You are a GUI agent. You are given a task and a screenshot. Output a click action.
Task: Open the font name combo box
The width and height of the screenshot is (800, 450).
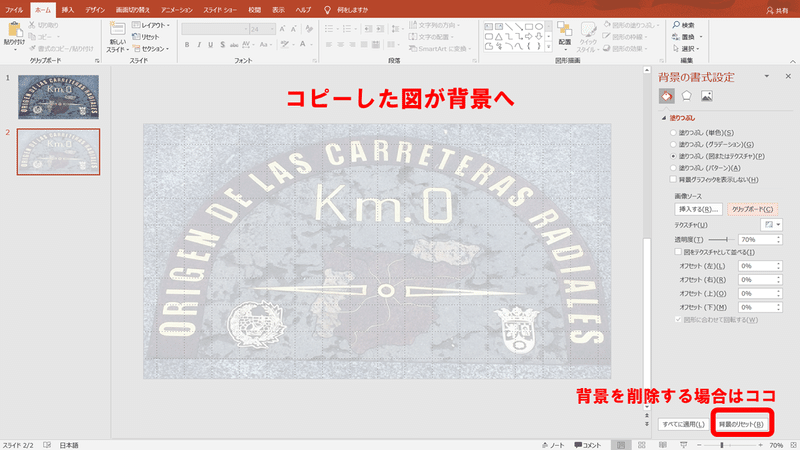[215, 29]
